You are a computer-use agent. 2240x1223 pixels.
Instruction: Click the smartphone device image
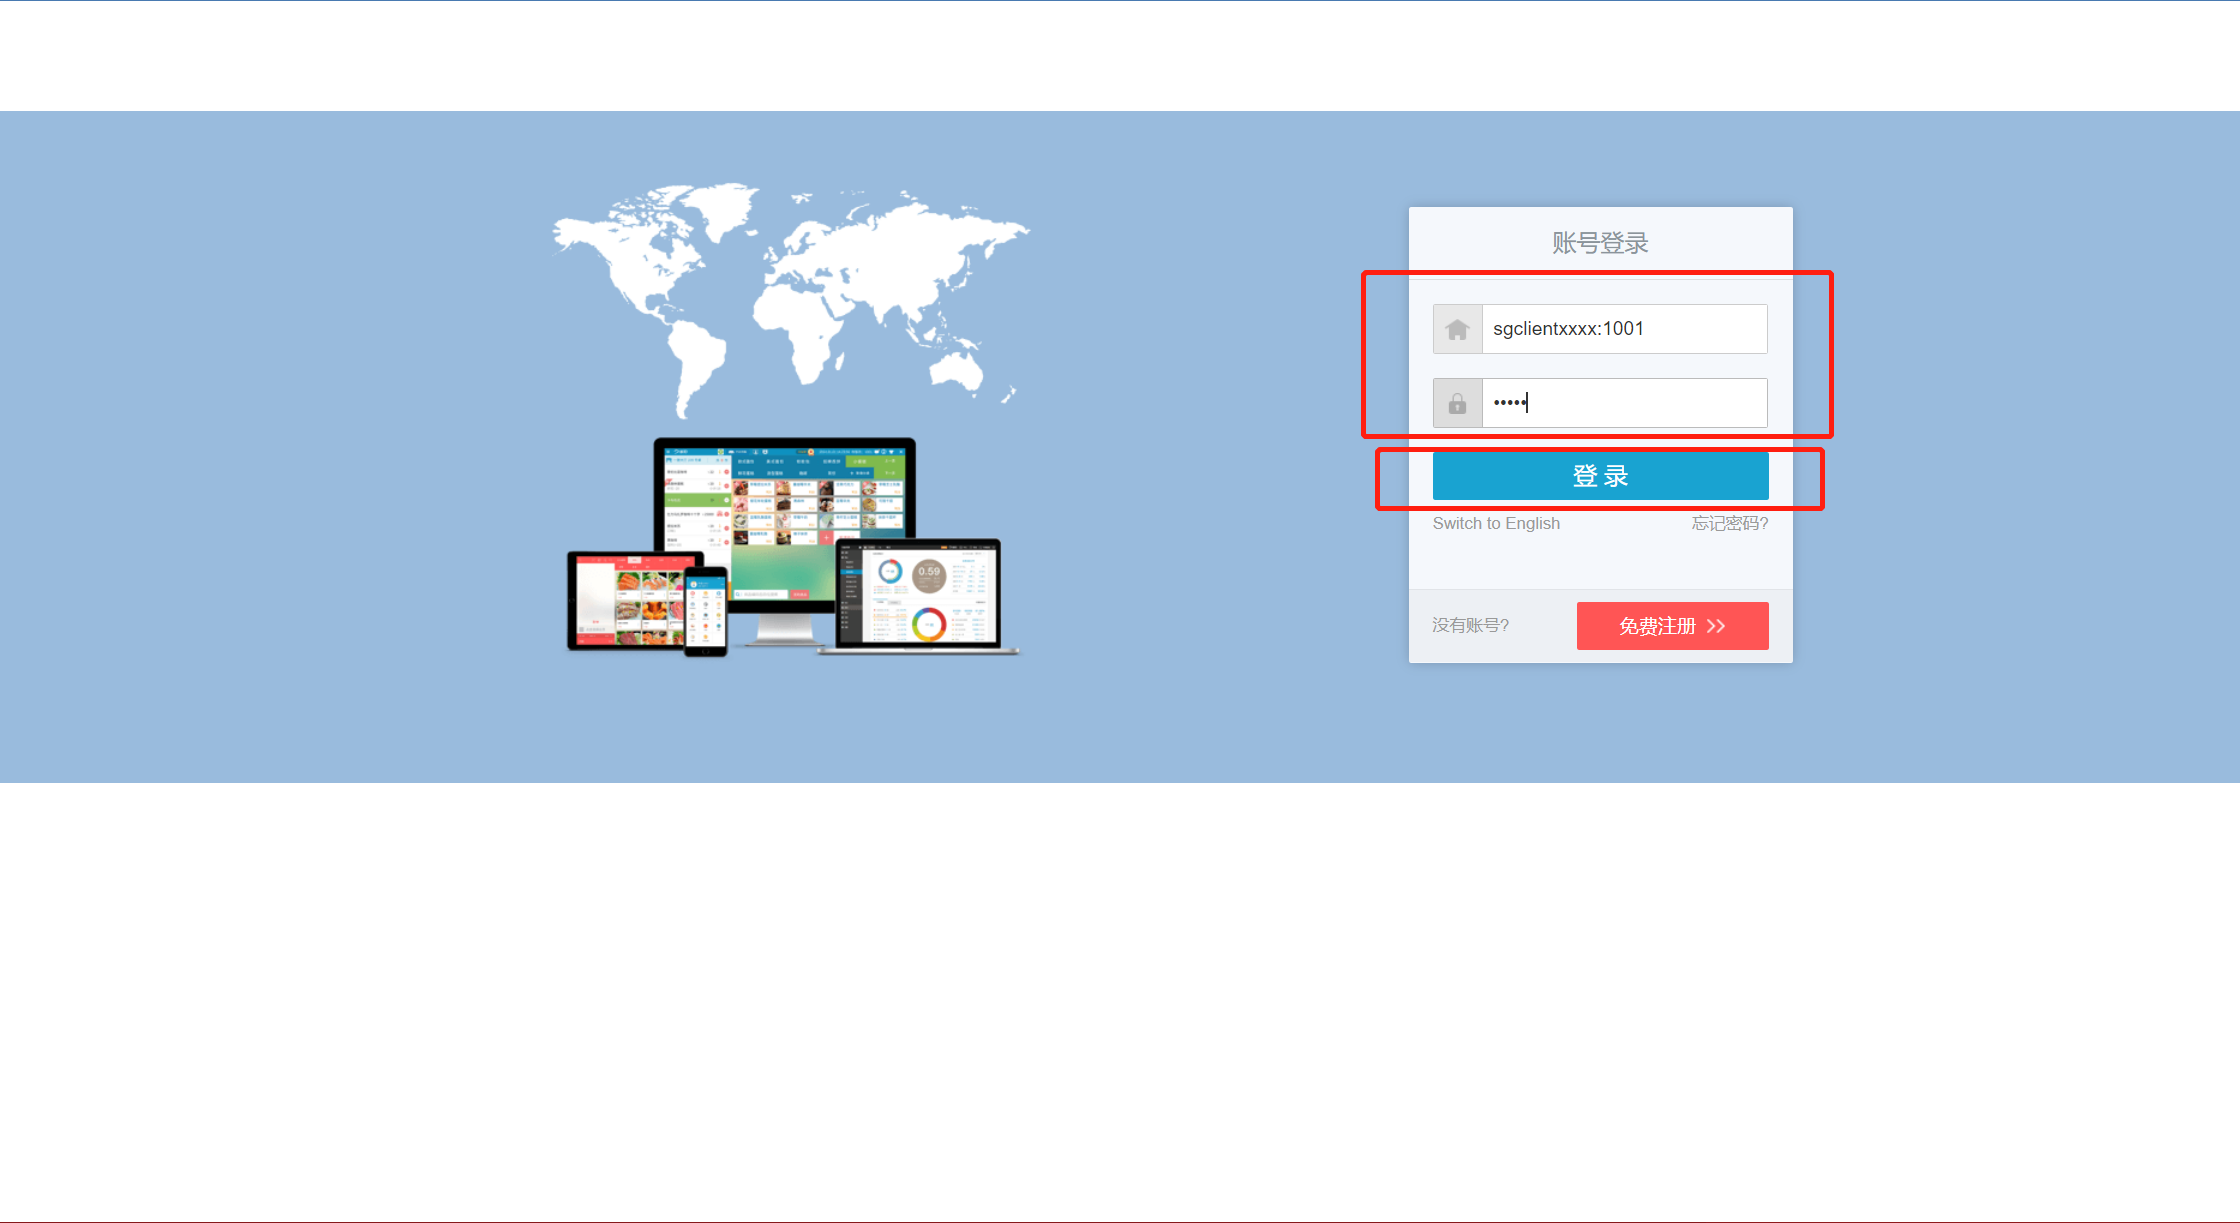[705, 611]
